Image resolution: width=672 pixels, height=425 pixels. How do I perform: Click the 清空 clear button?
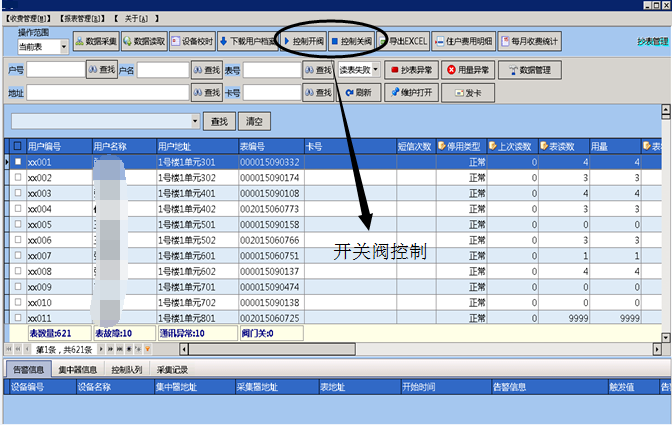(254, 121)
